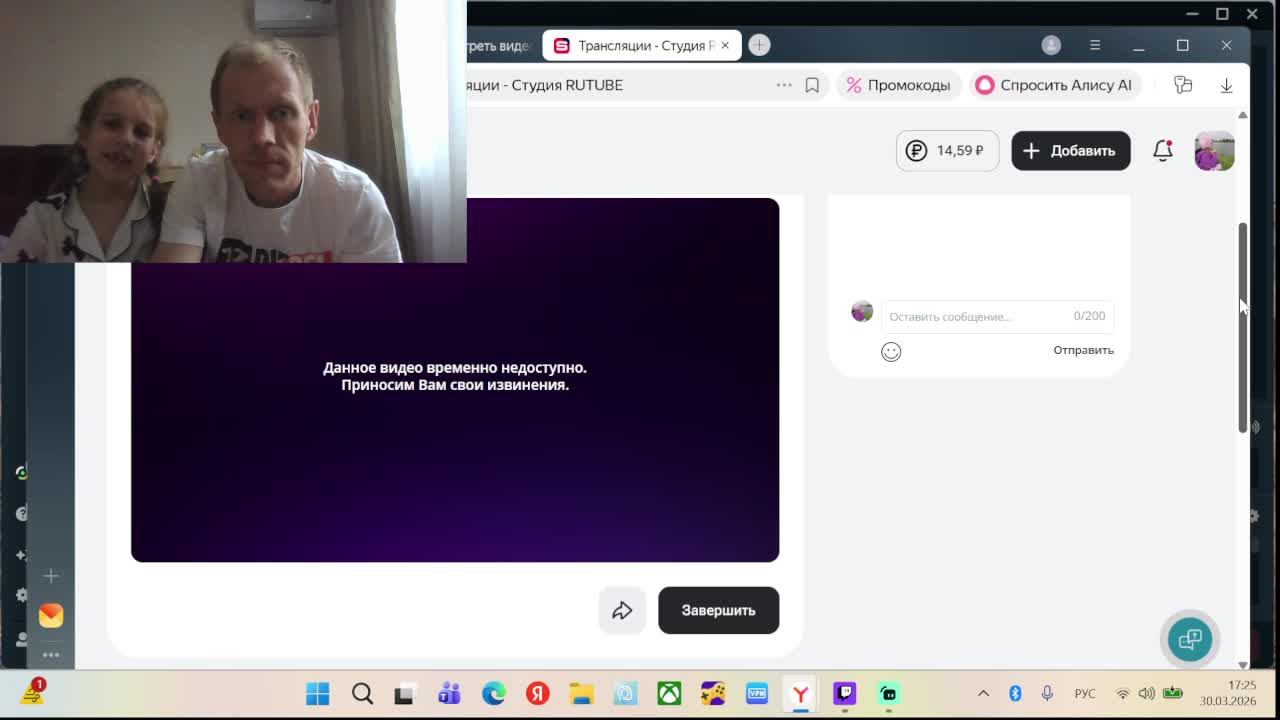Open the Промокоды button in the address bar
Screen dimensions: 1280x720
click(898, 85)
